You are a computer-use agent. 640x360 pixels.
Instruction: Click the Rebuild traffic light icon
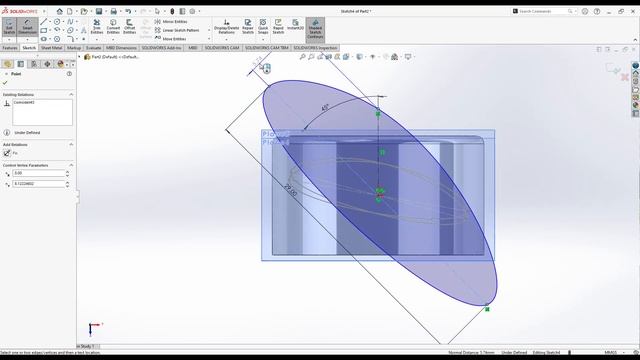[172, 11]
